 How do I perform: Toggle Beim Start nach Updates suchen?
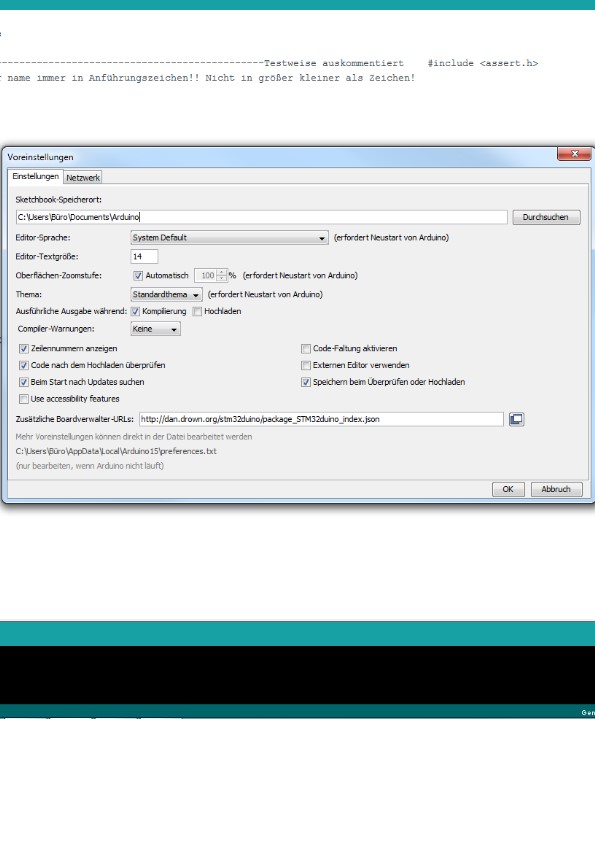tap(24, 382)
